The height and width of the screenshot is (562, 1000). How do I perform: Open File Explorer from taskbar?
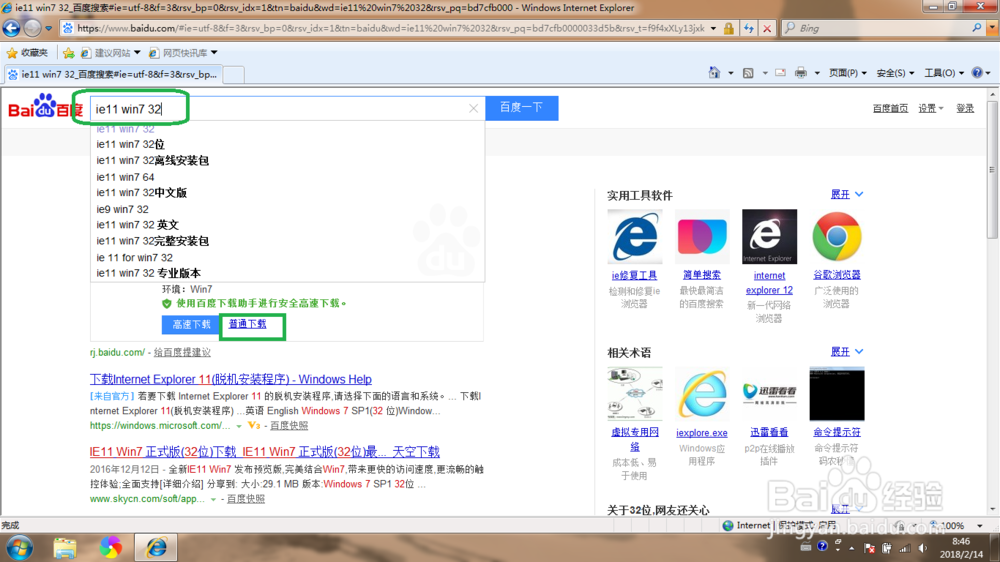[x=65, y=548]
